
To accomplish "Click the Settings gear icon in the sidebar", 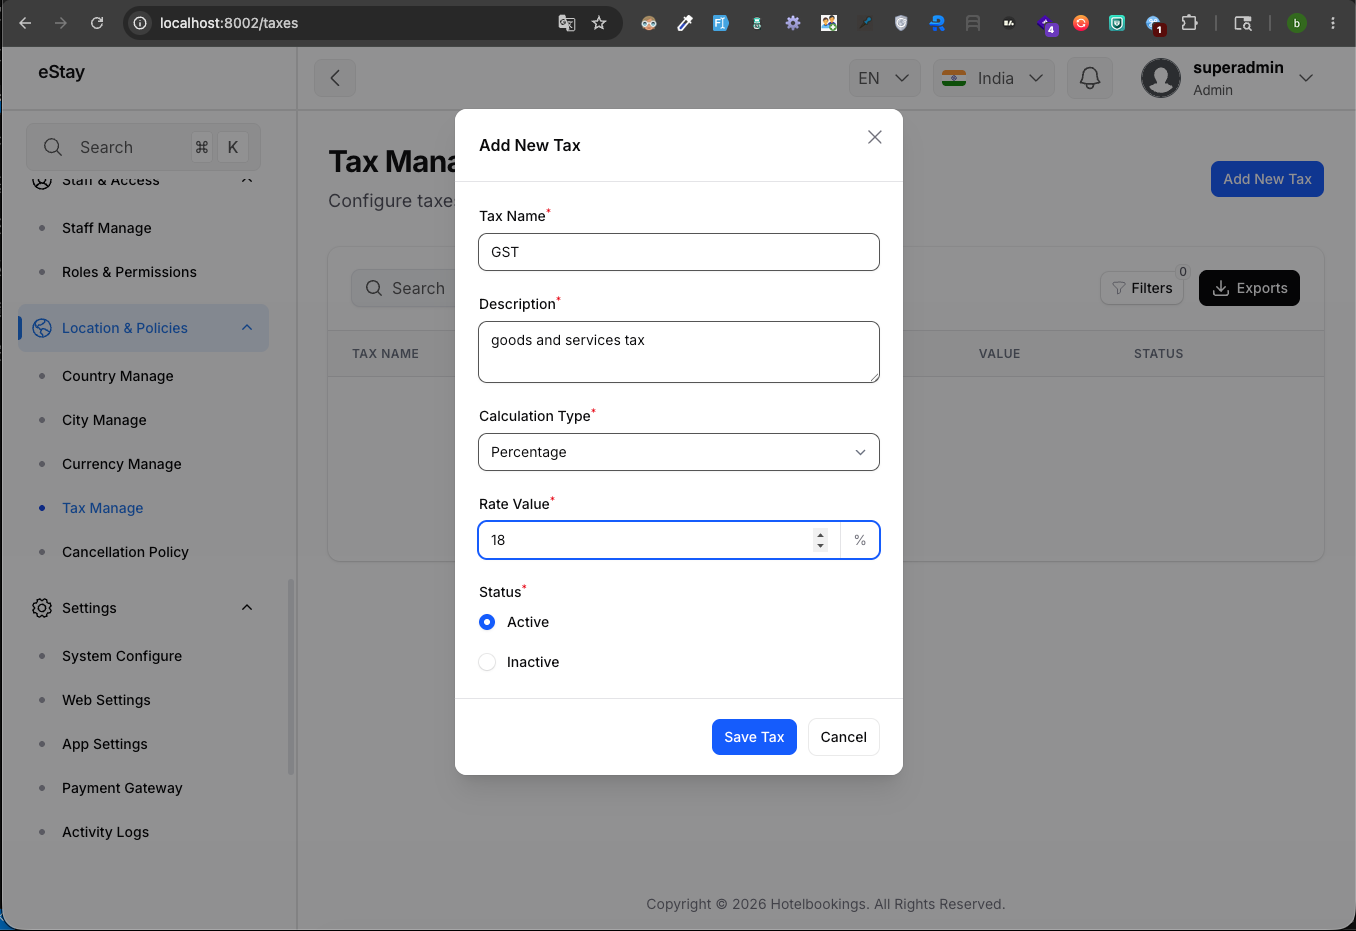I will tap(42, 608).
